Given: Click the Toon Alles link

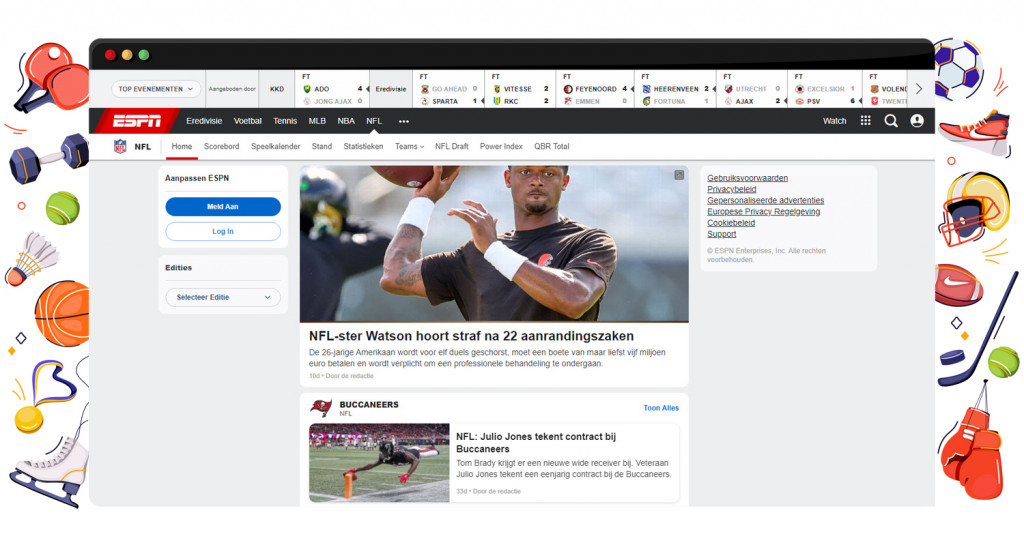Looking at the screenshot, I should pyautogui.click(x=661, y=408).
